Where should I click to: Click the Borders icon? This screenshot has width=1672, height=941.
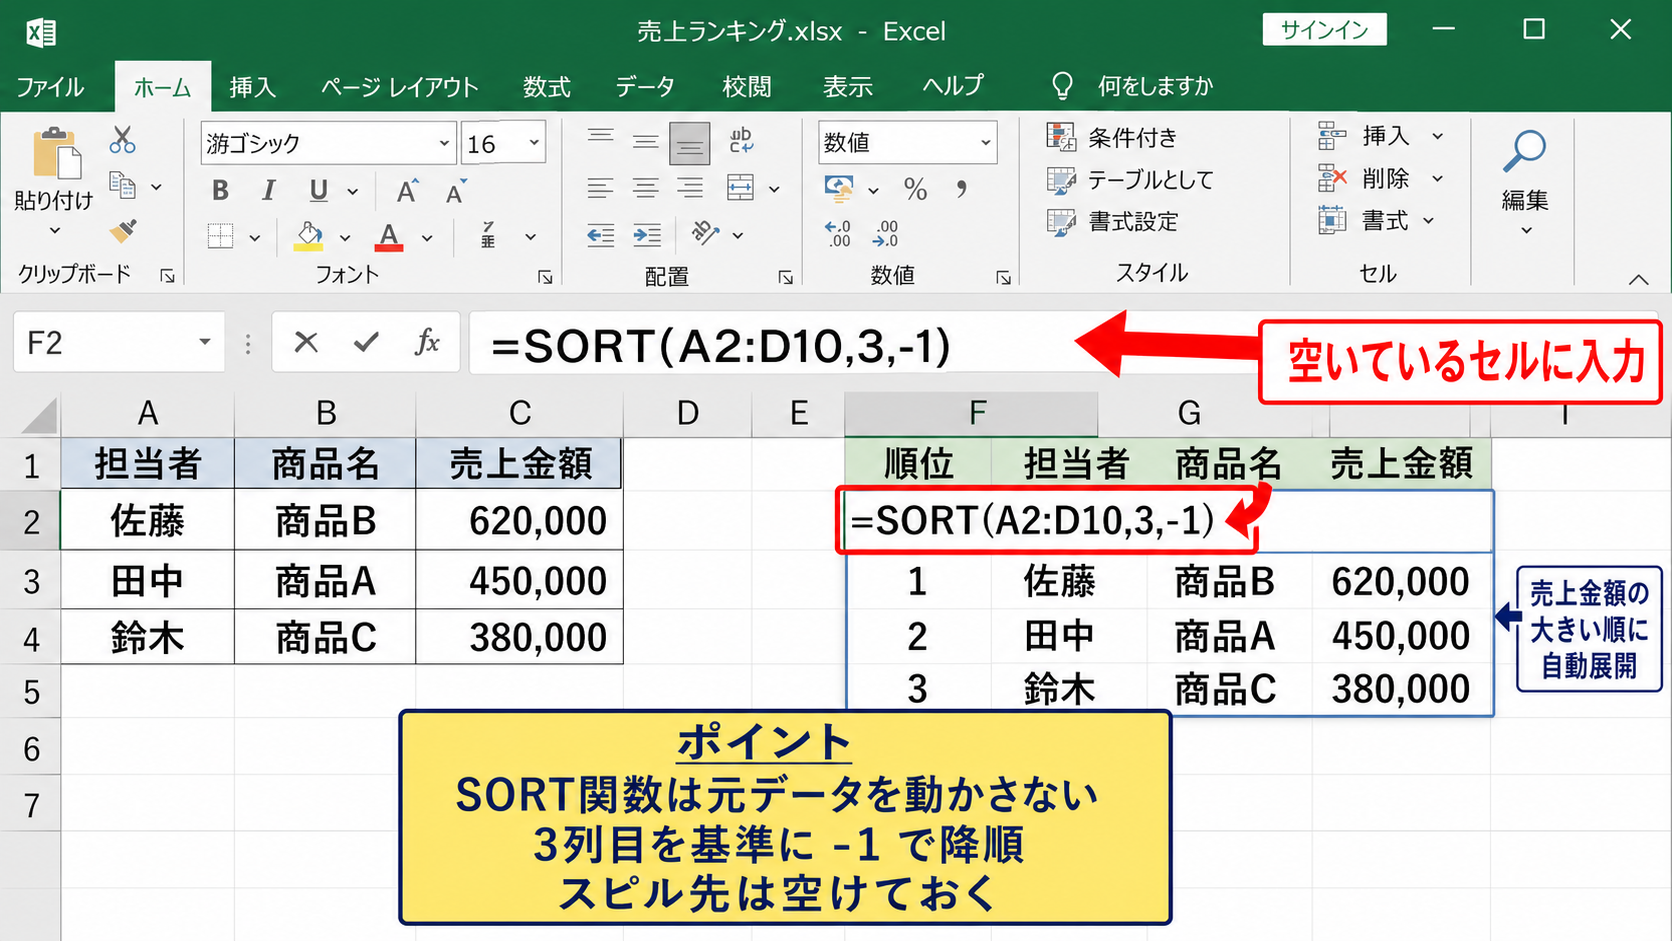tap(220, 237)
